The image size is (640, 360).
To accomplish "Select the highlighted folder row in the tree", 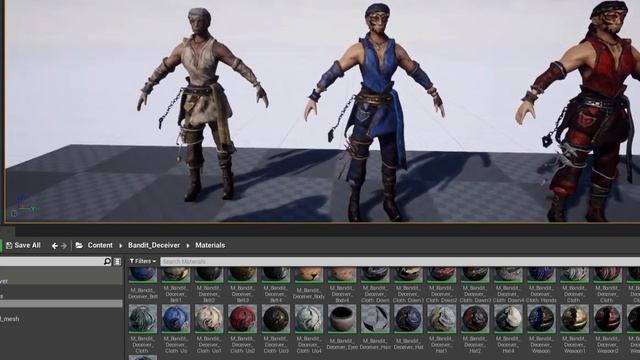I will [61, 304].
